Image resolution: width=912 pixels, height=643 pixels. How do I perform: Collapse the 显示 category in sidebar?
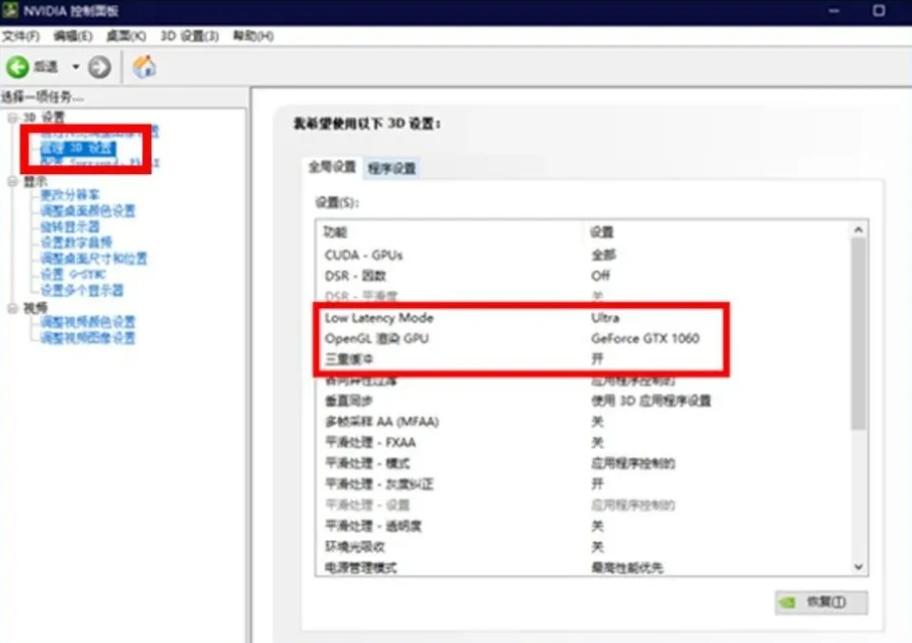coord(11,179)
